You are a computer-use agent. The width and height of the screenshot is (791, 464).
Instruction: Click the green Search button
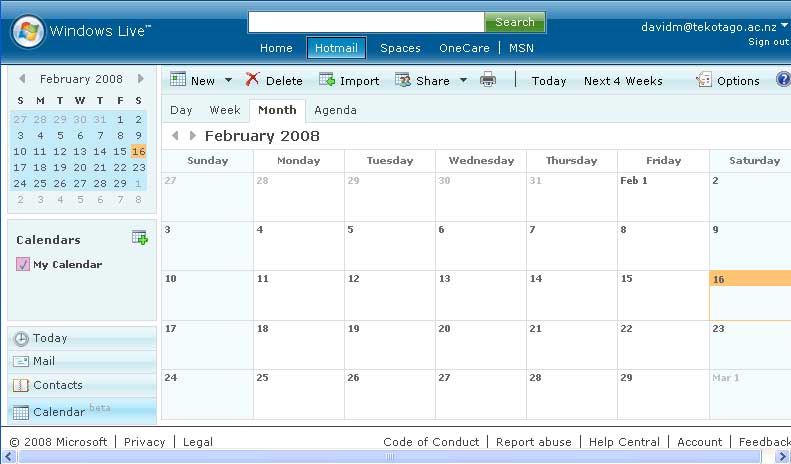[515, 22]
